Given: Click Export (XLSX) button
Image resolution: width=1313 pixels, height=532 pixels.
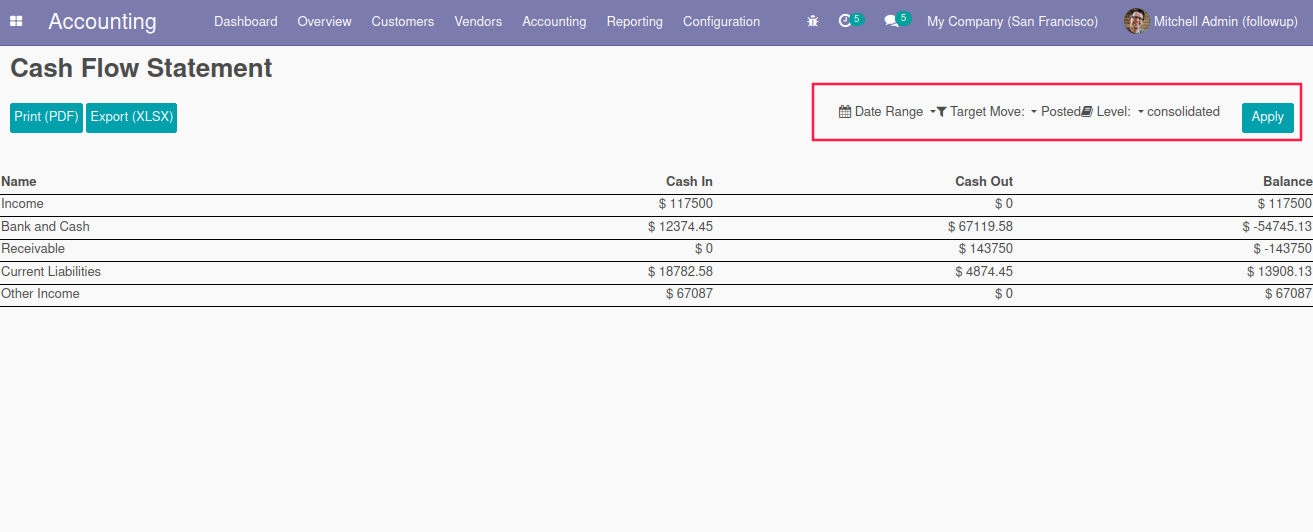Looking at the screenshot, I should point(131,117).
